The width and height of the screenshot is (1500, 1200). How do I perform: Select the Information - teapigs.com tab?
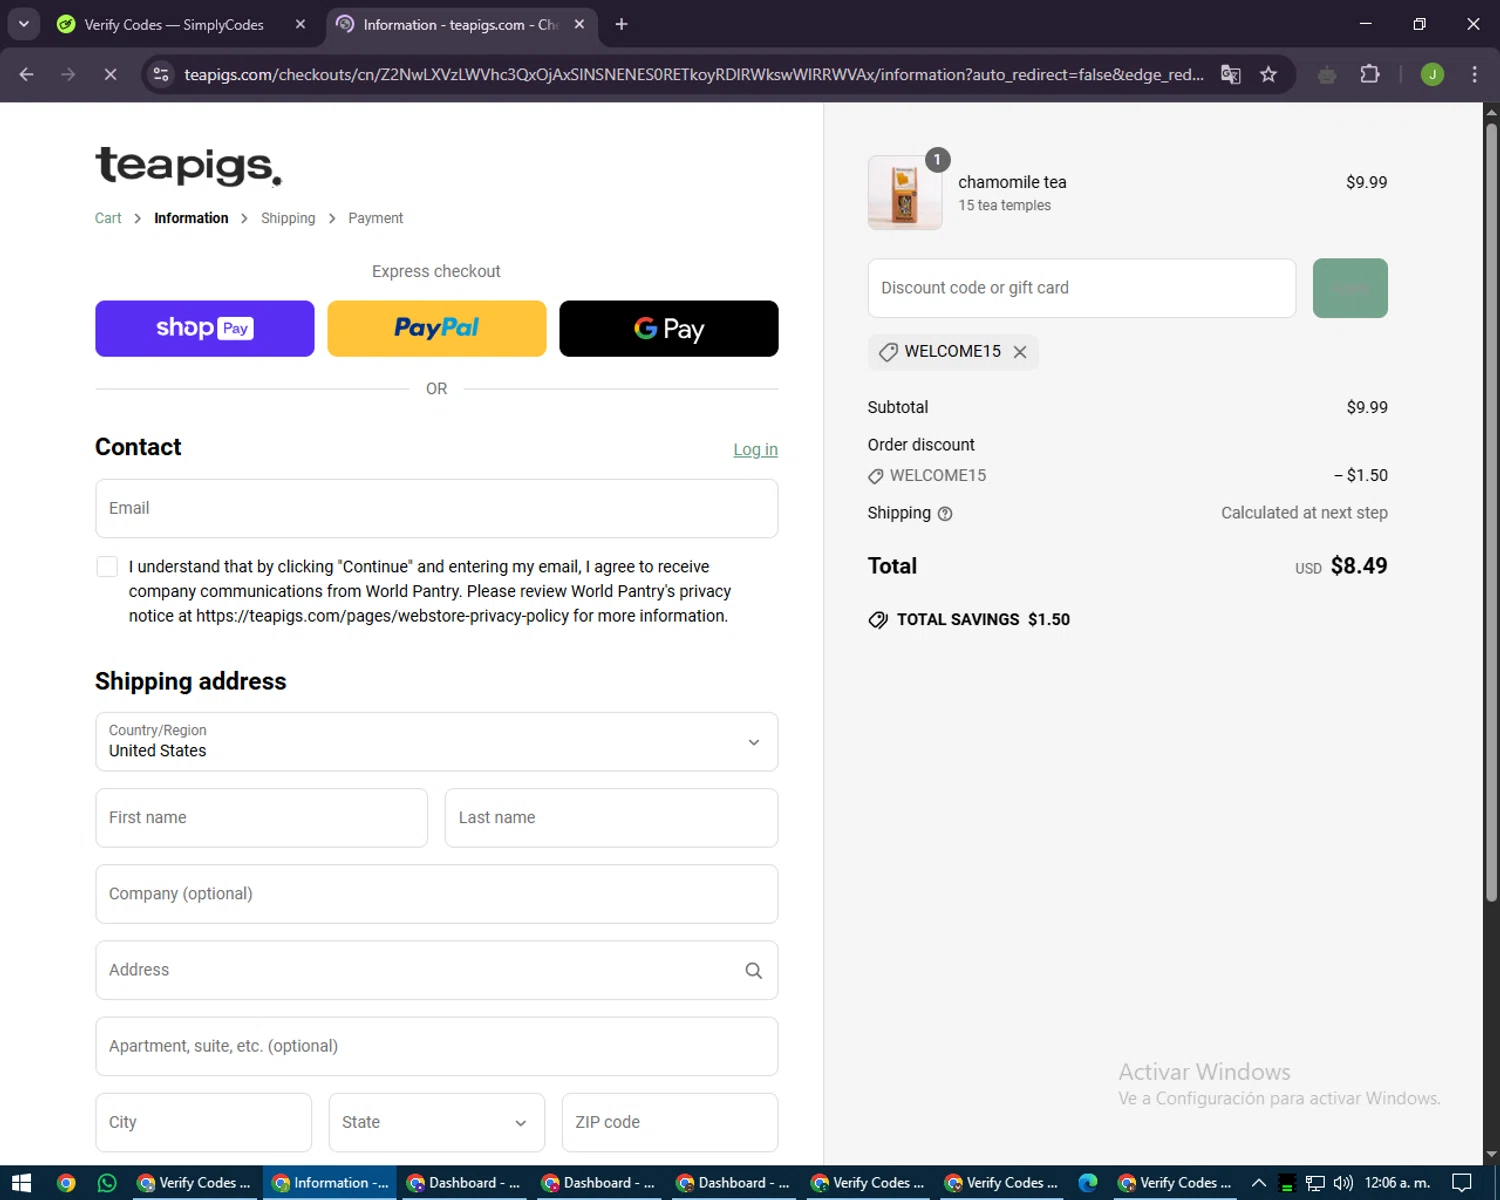[460, 24]
